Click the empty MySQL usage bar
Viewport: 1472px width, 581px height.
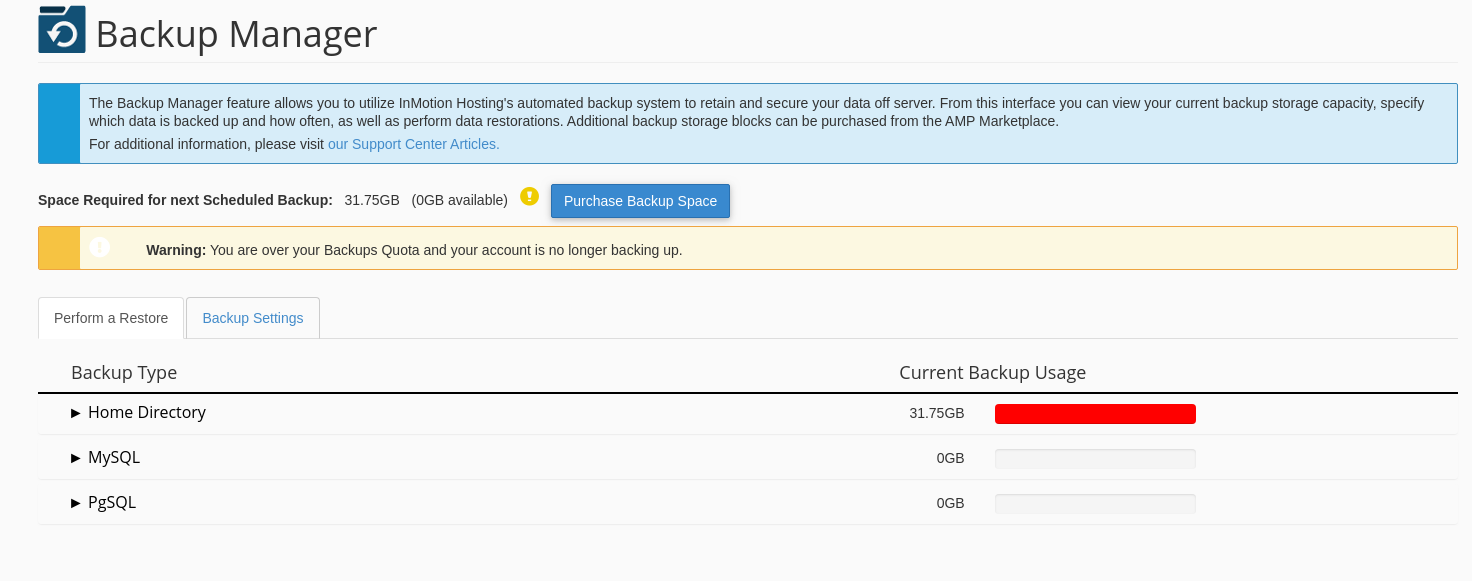[1095, 459]
